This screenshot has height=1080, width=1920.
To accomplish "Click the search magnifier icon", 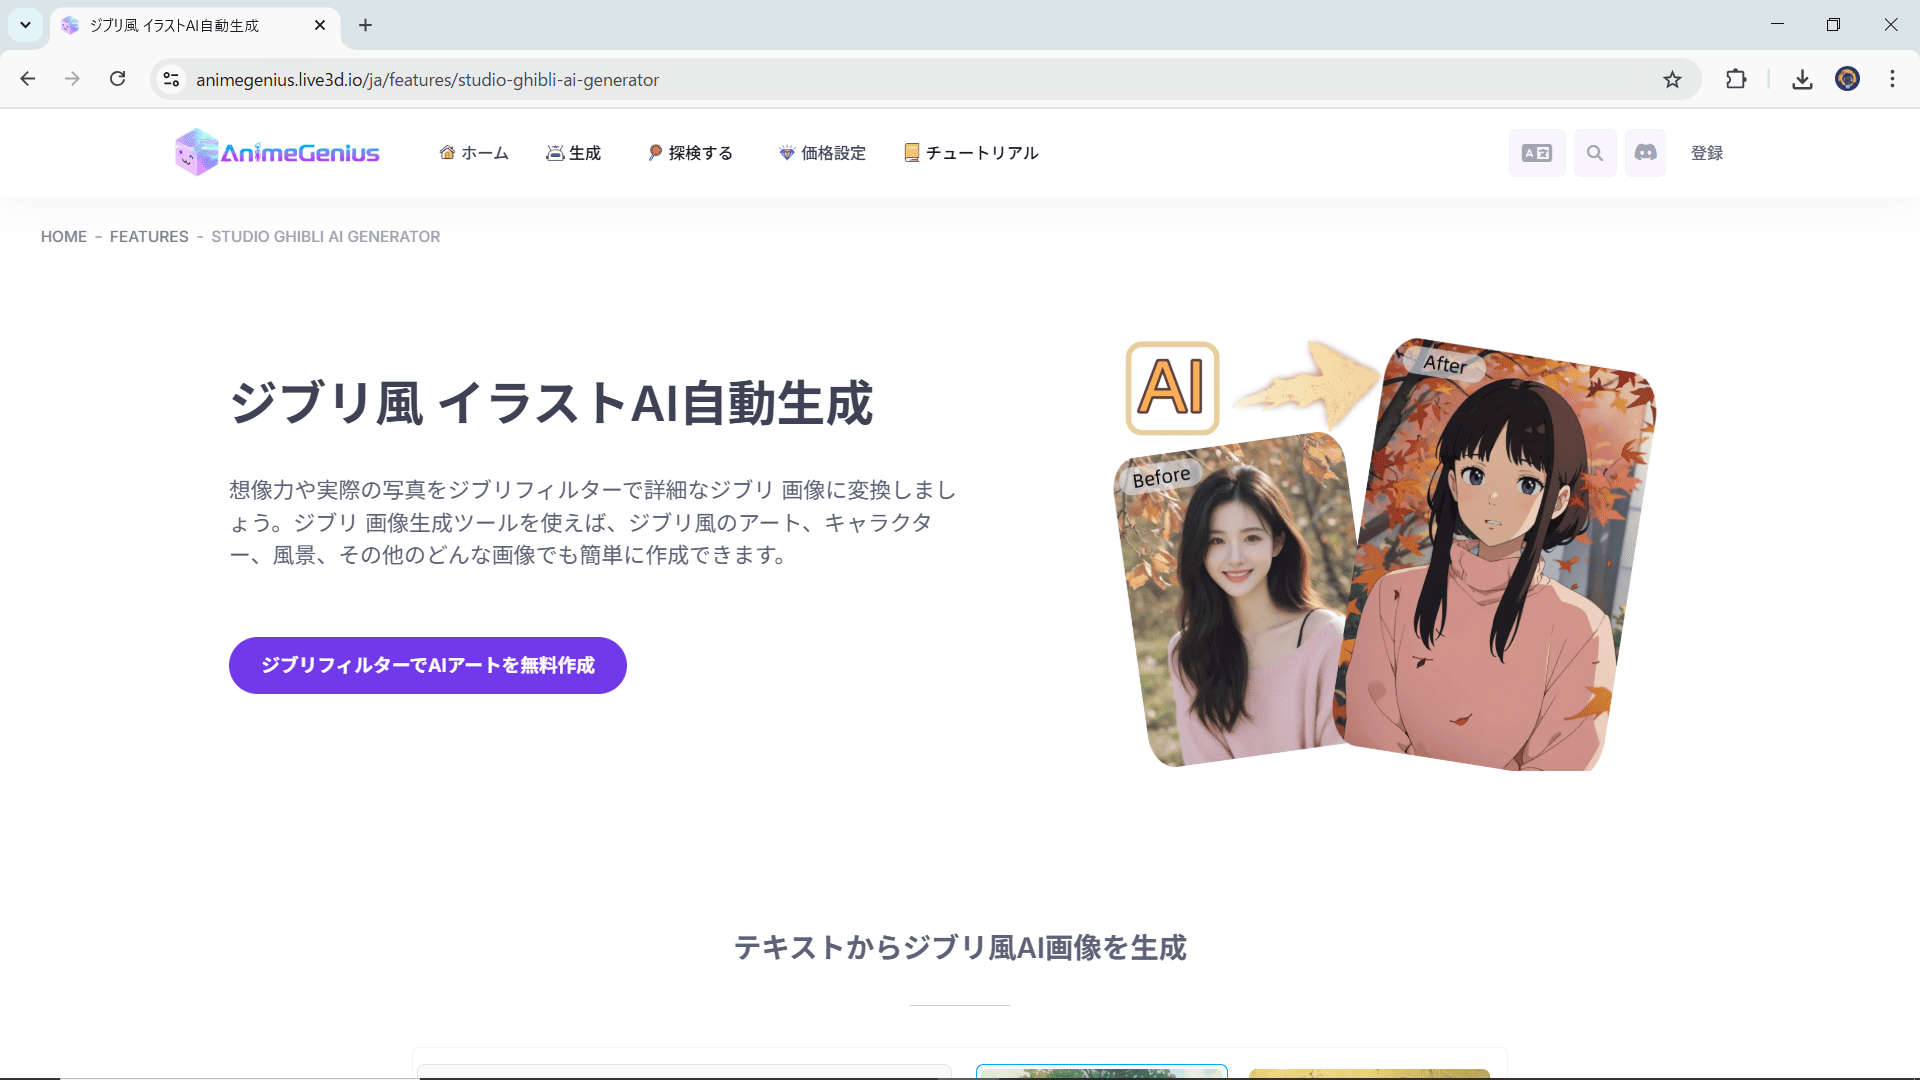I will point(1595,153).
